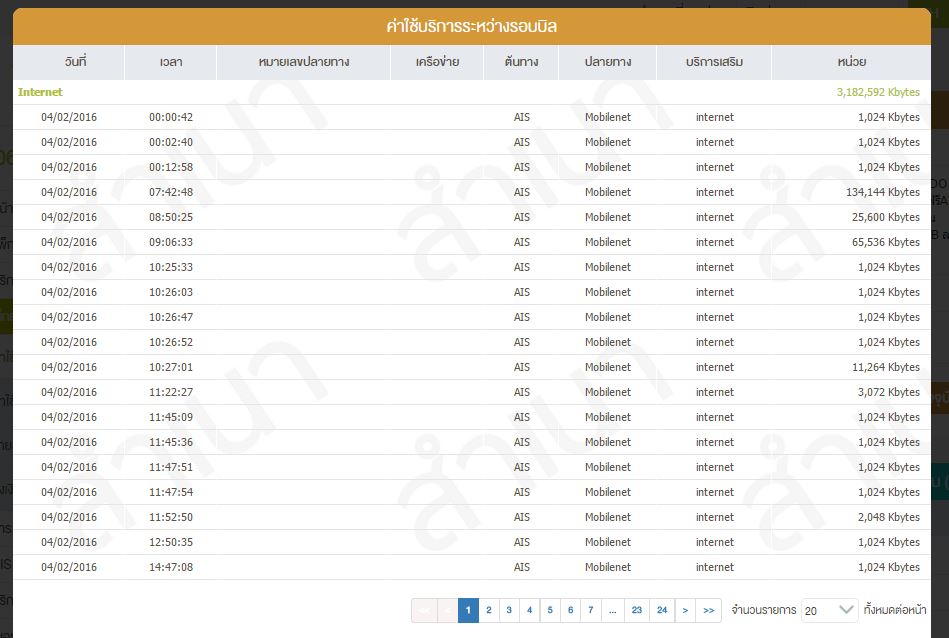Go to page 3 of results

[509, 610]
